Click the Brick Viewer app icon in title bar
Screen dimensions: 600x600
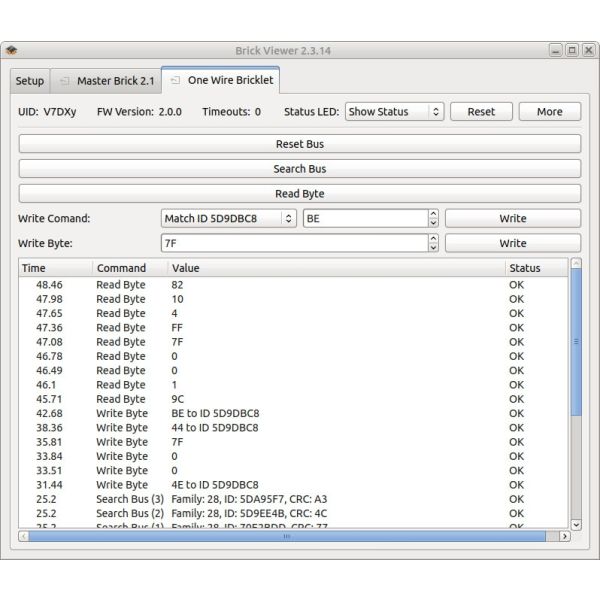(x=11, y=50)
